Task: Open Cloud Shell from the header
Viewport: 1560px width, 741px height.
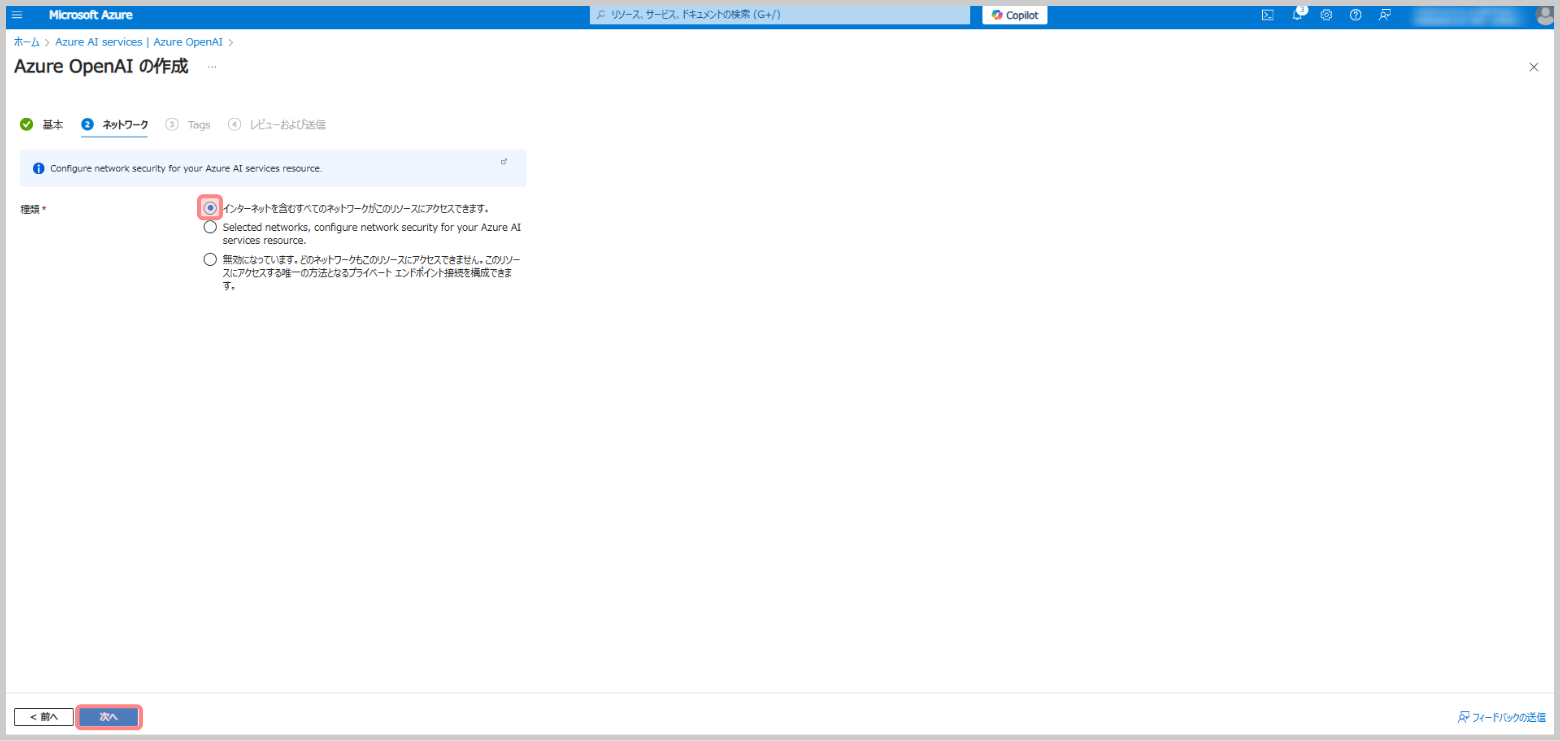Action: point(1267,15)
